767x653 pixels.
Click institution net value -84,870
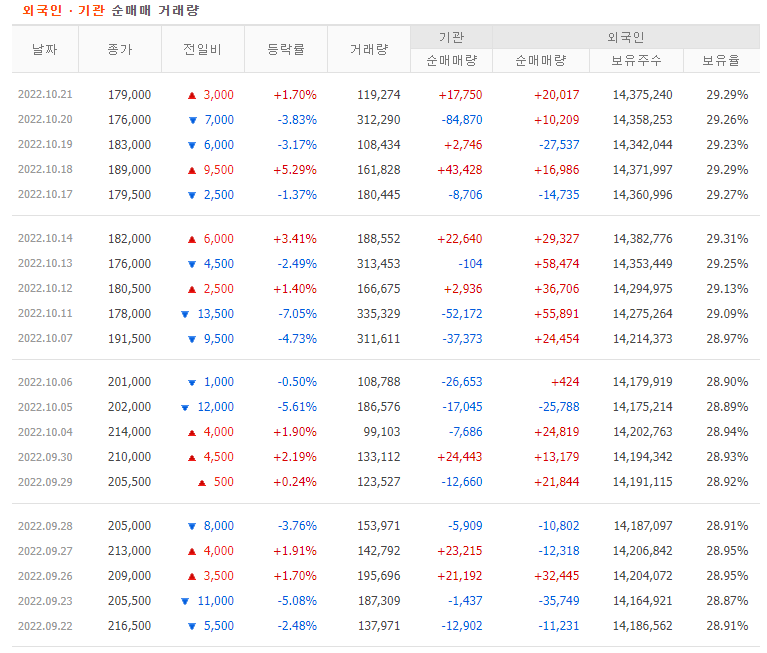click(462, 119)
